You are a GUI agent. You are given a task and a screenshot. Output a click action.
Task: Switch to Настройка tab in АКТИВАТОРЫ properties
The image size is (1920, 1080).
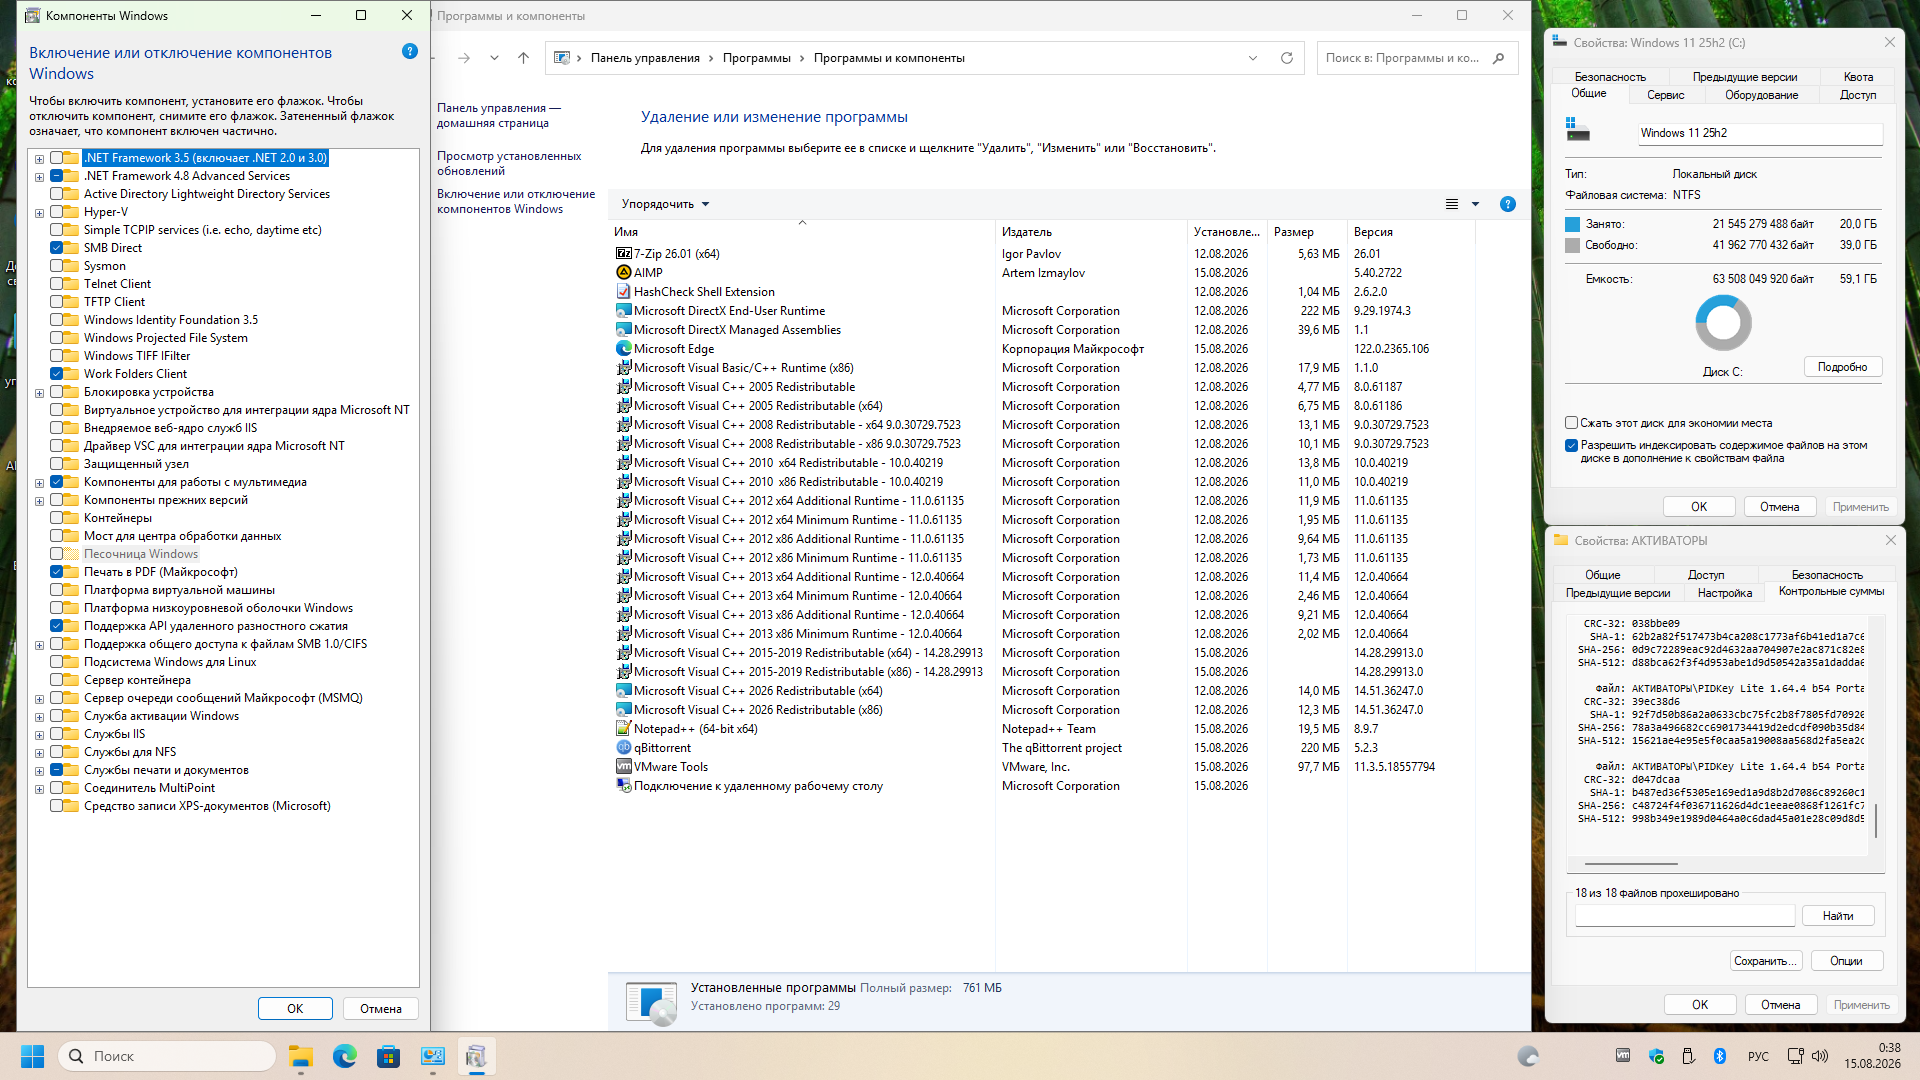click(x=1725, y=593)
